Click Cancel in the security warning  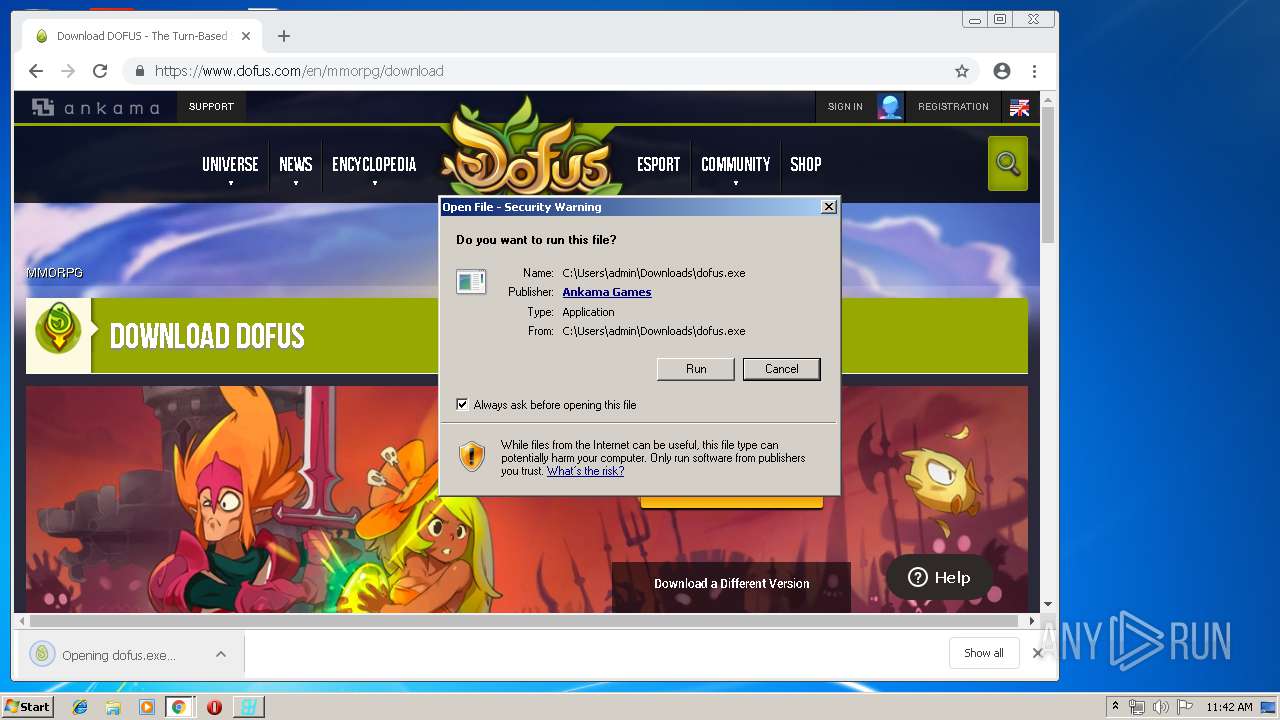click(x=782, y=369)
